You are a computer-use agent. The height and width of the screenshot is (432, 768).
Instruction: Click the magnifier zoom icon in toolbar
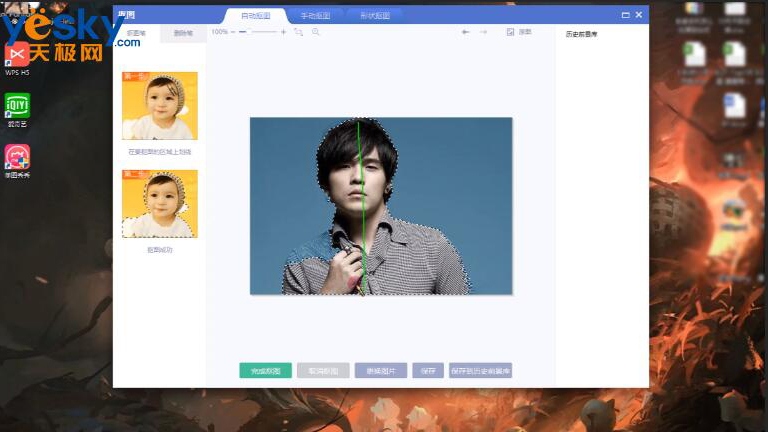point(315,32)
